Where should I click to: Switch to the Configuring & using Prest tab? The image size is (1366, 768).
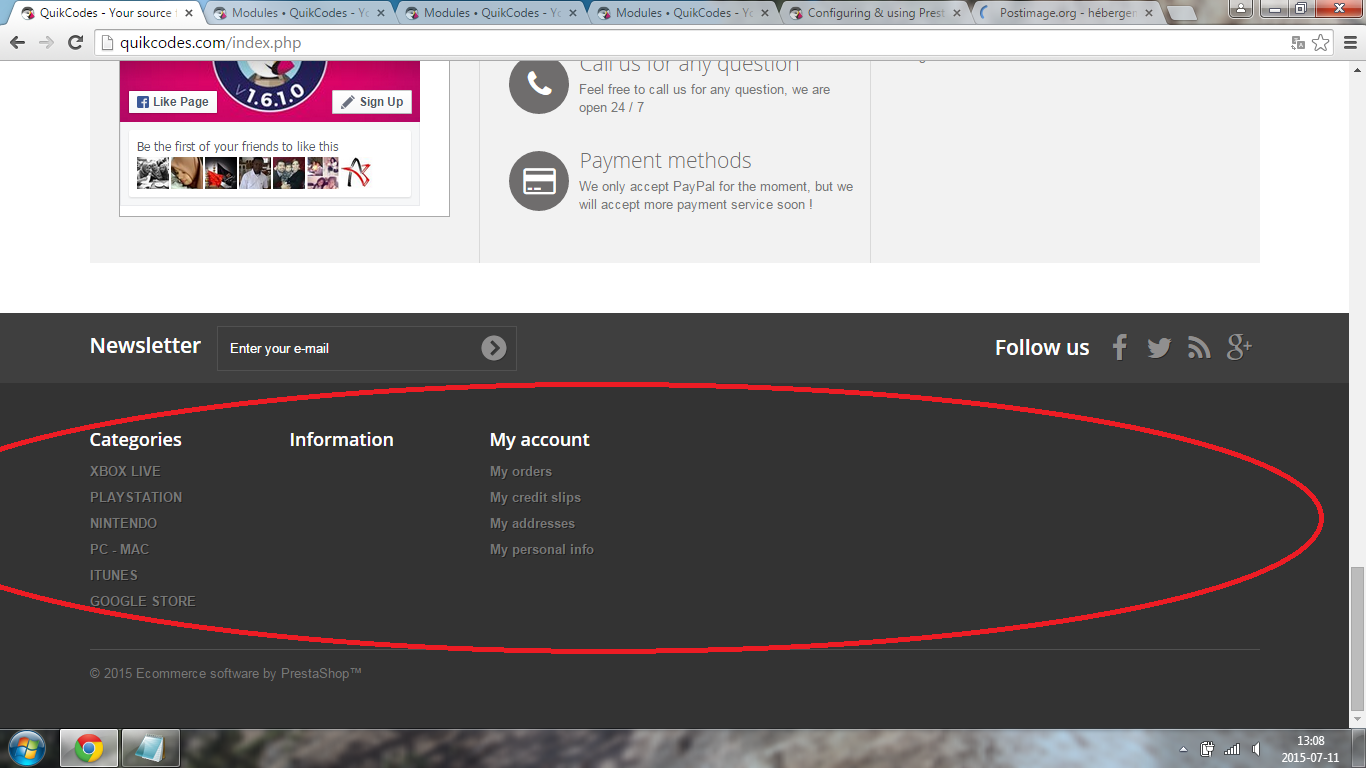[874, 13]
